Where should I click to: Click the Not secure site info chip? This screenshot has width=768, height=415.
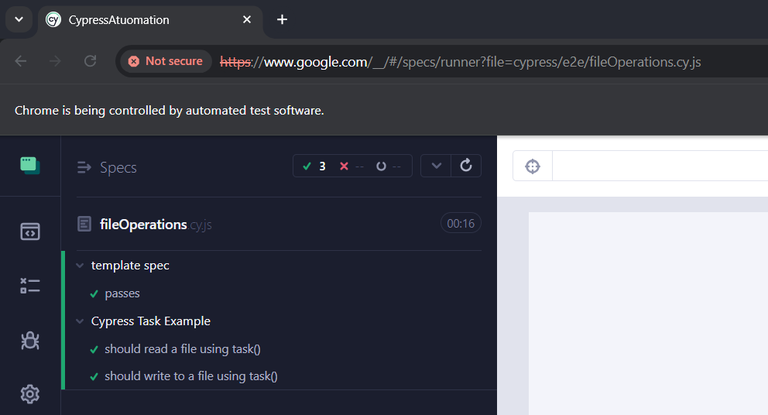click(166, 61)
